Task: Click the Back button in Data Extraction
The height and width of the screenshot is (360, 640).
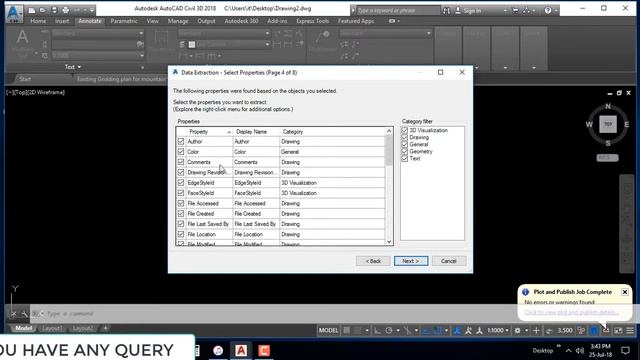Action: 373,261
